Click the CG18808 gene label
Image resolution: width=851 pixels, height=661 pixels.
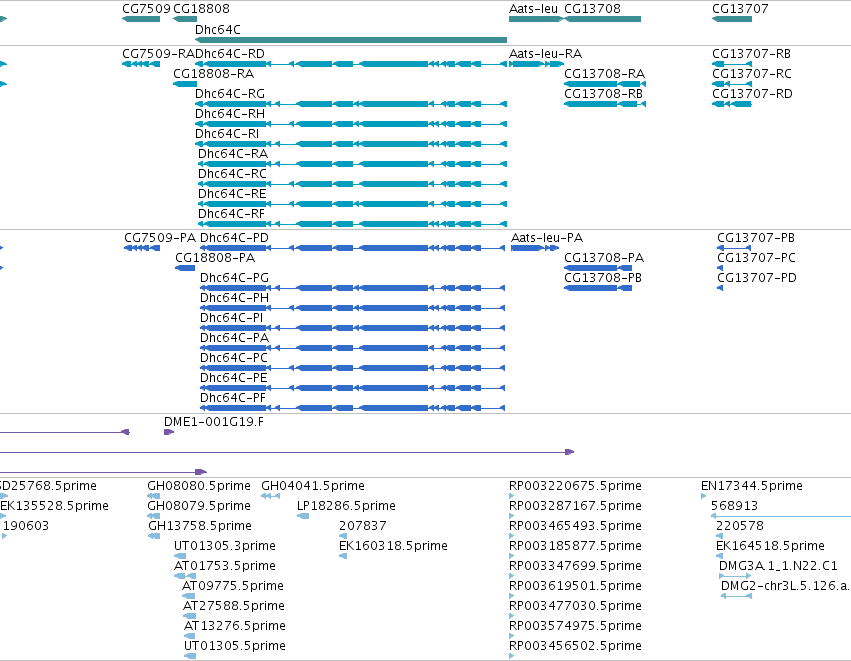pos(201,9)
